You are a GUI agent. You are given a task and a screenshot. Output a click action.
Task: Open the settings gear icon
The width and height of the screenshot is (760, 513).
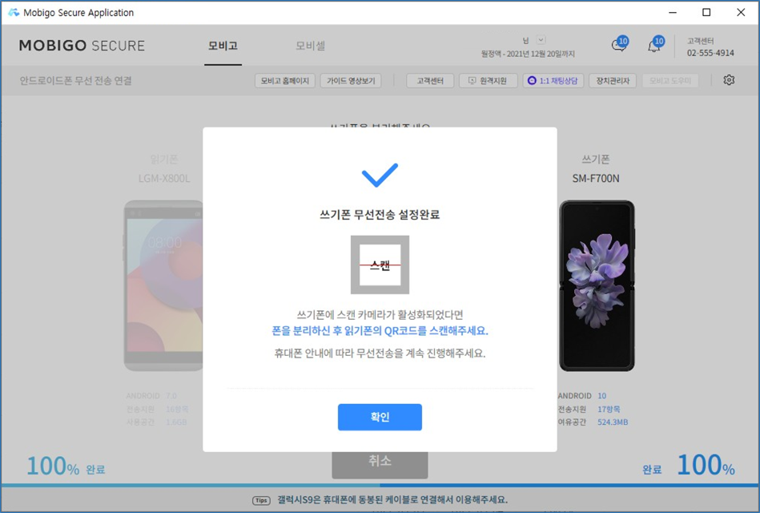tap(729, 80)
